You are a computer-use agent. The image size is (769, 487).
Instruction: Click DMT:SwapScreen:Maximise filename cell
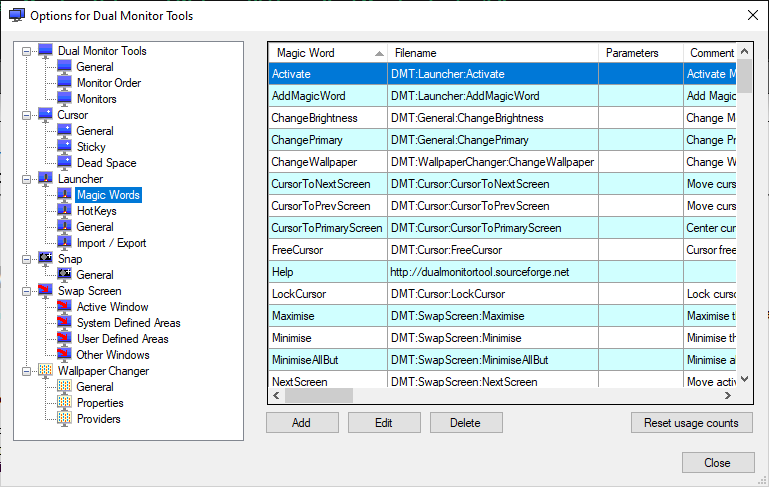click(493, 316)
